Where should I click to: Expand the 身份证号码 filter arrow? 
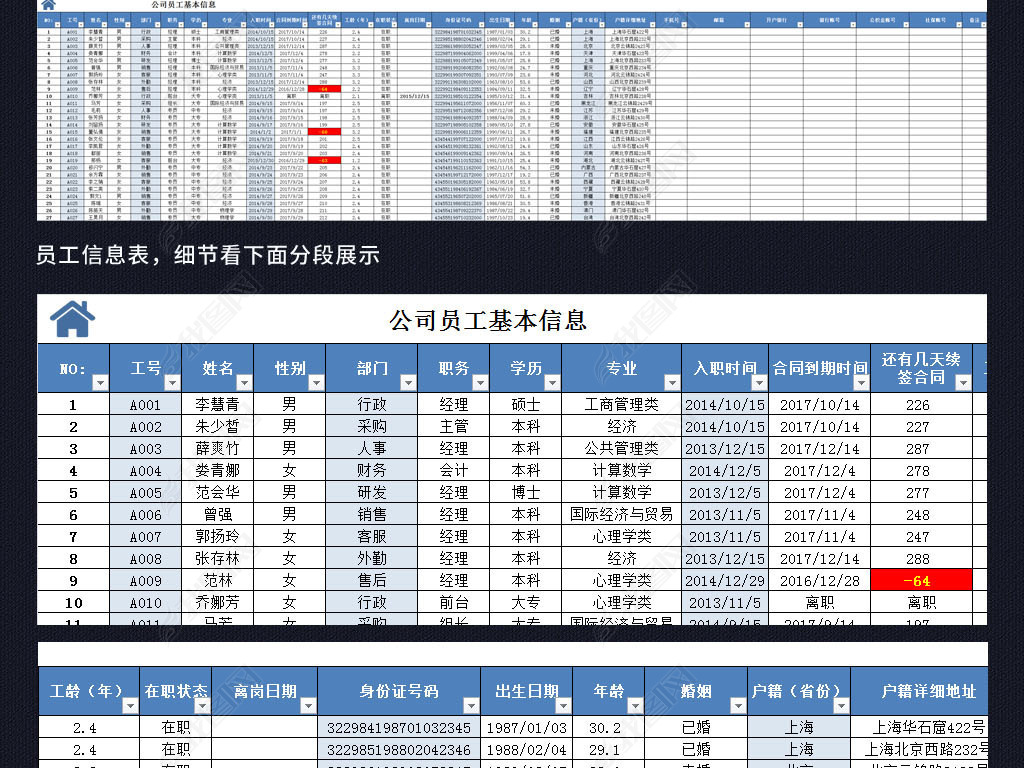471,705
